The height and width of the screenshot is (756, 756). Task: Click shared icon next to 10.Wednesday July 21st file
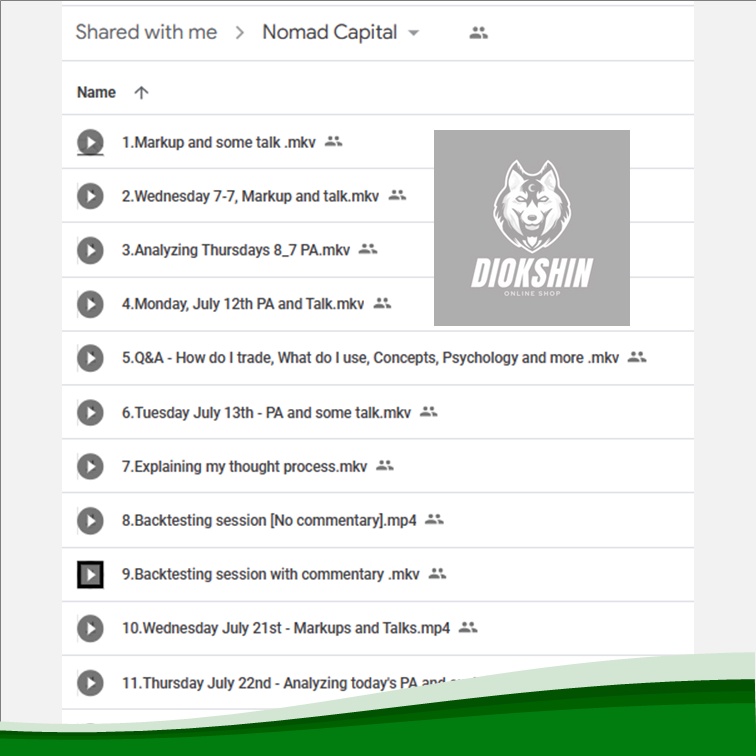point(468,628)
